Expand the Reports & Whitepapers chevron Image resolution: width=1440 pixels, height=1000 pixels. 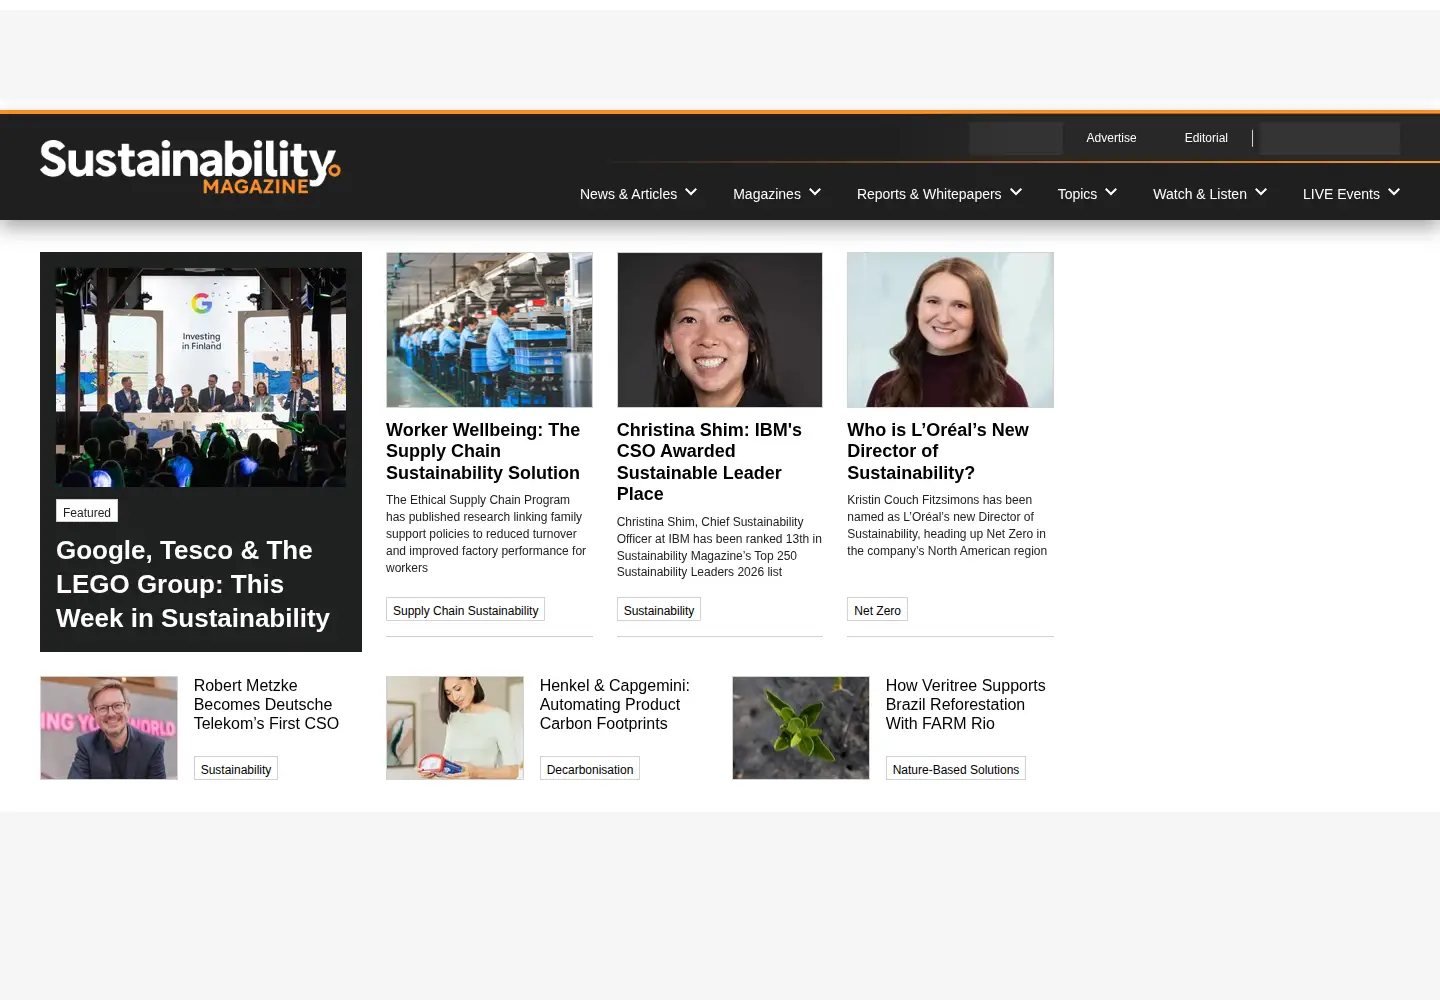(x=1016, y=192)
